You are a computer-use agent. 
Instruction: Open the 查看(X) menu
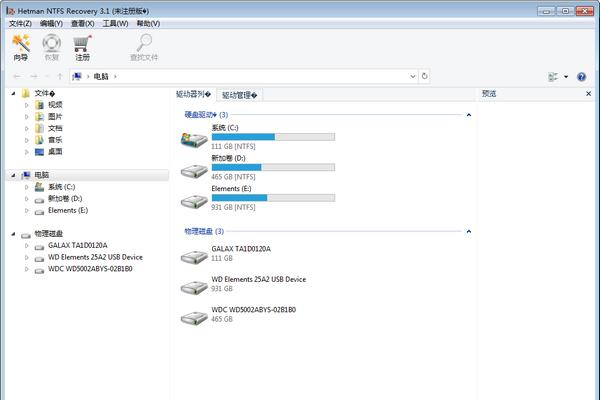83,24
